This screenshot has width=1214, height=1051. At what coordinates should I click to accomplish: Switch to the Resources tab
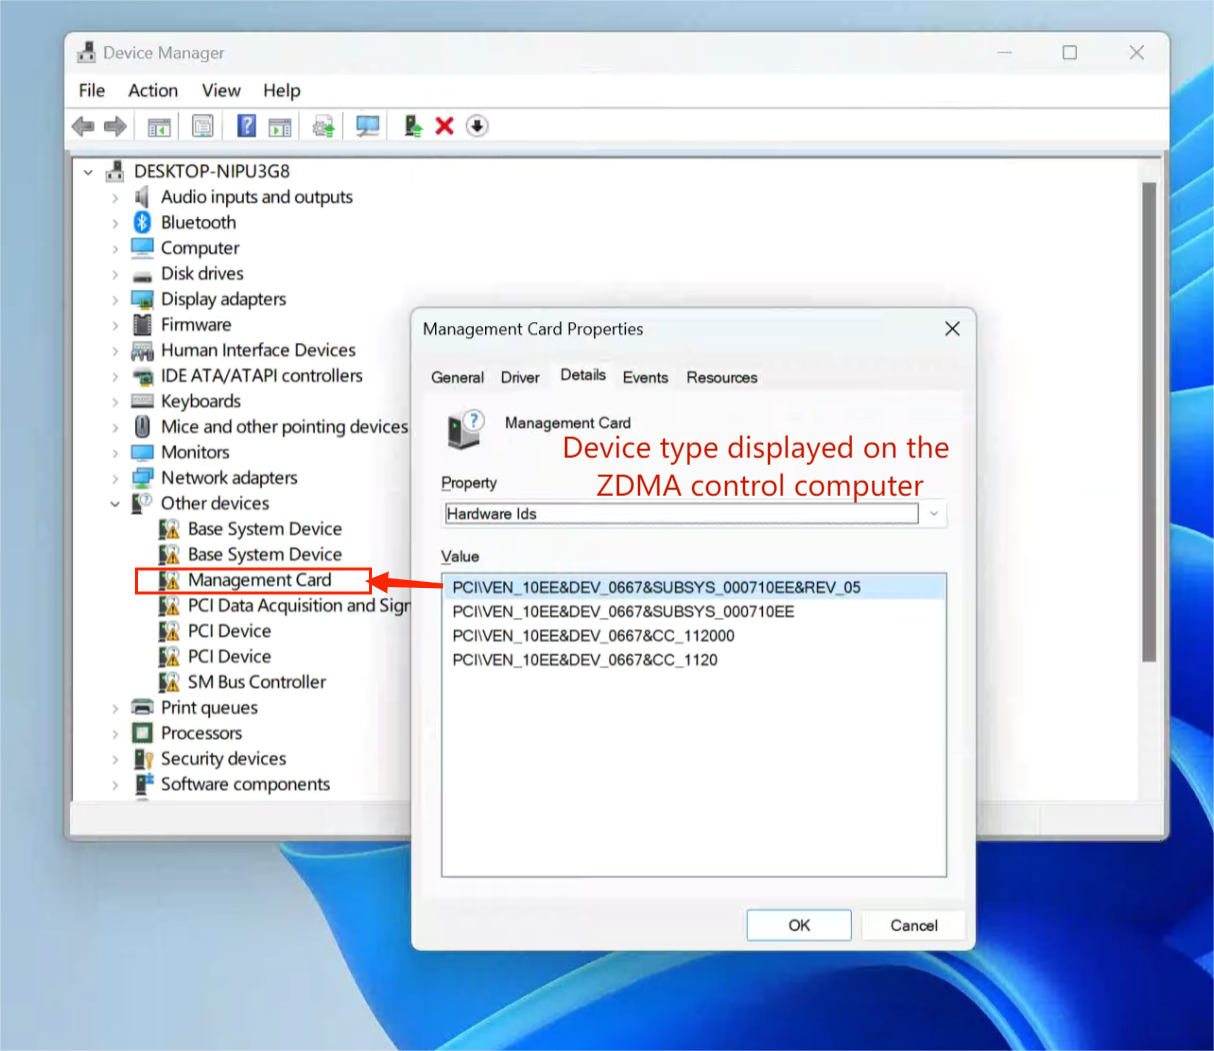click(x=722, y=377)
